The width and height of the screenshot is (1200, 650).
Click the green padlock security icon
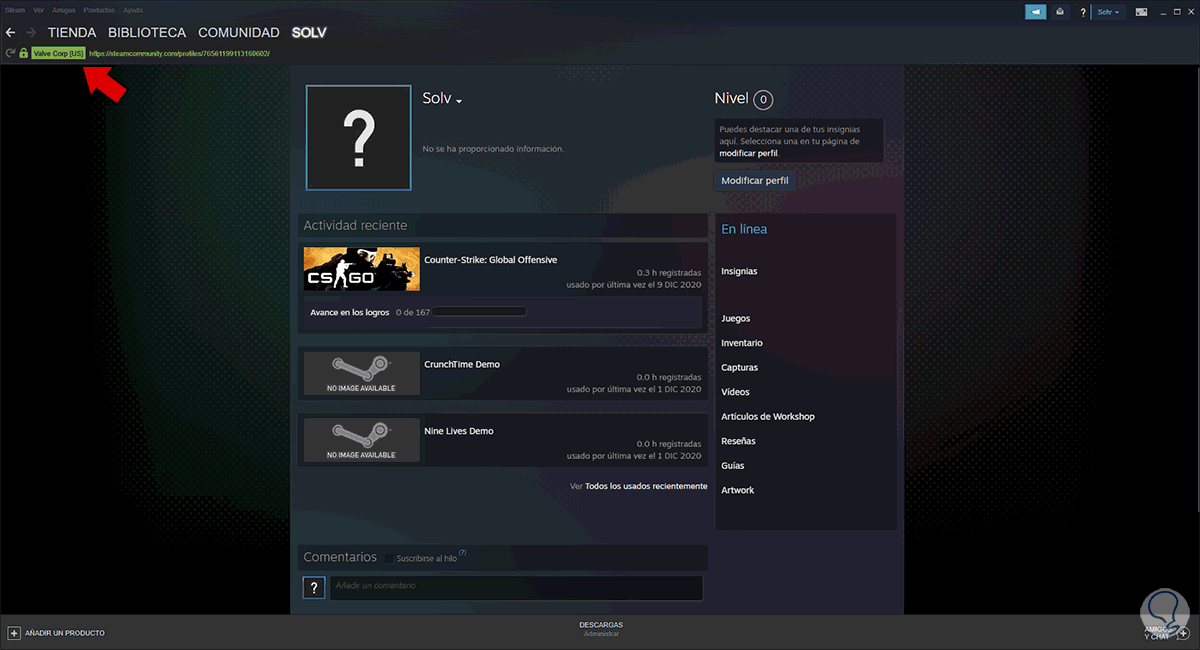point(23,53)
